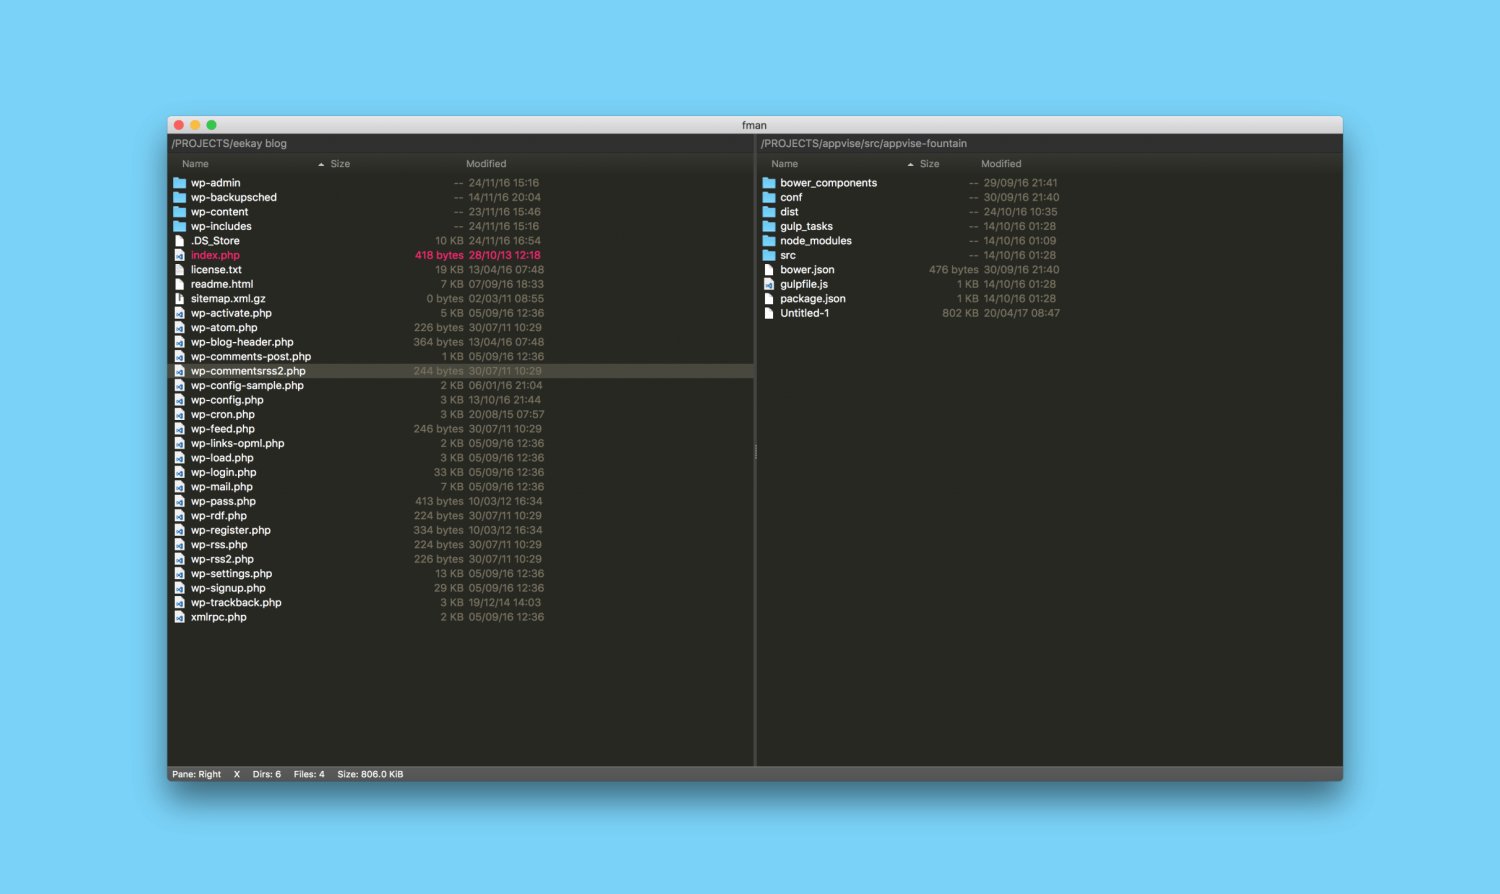
Task: Sort left pane by Size column
Action: click(340, 164)
